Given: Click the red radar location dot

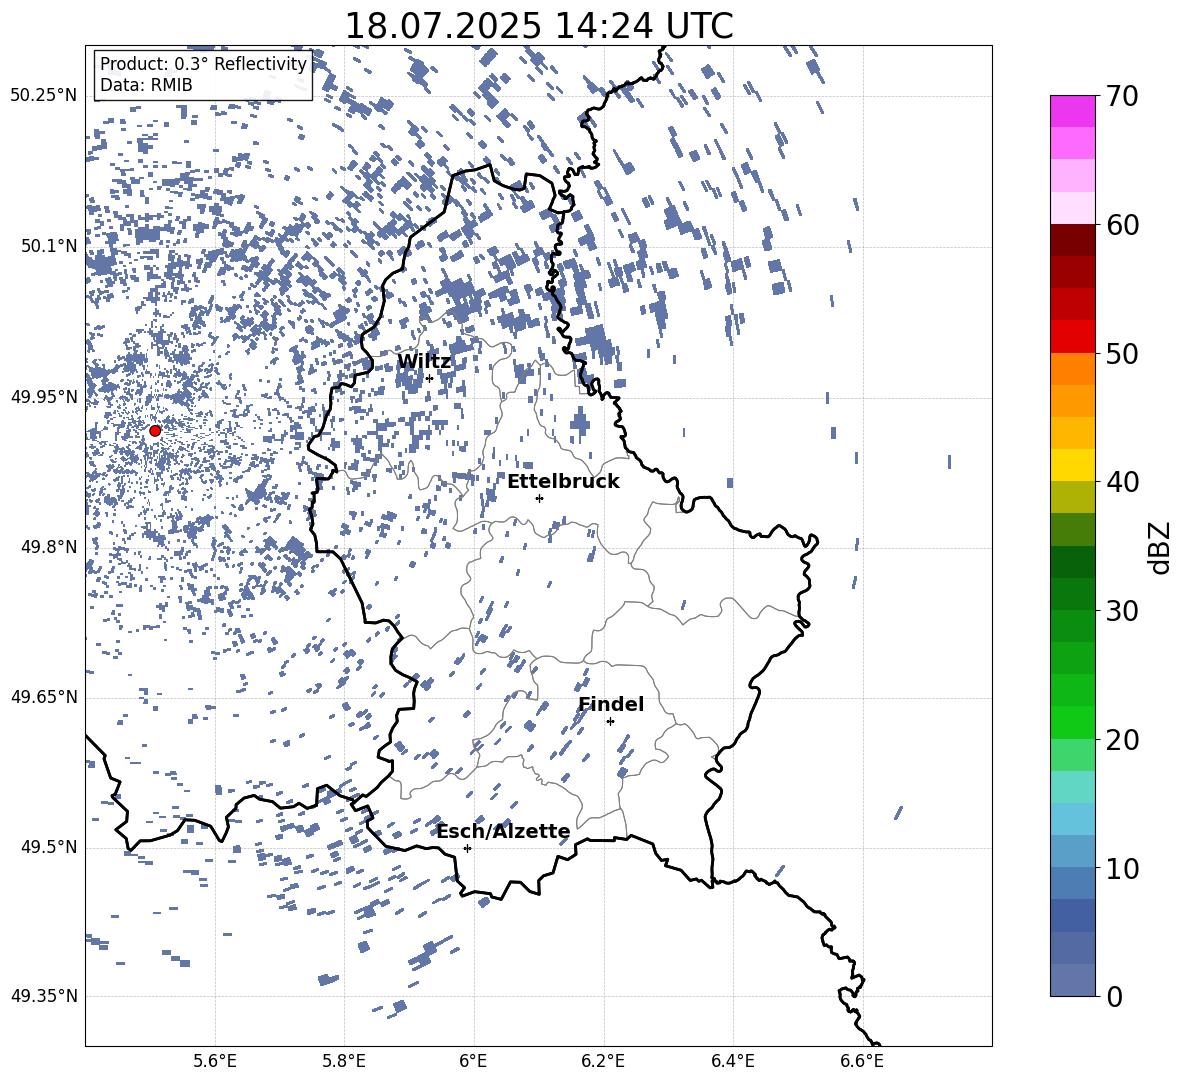Looking at the screenshot, I should (155, 431).
